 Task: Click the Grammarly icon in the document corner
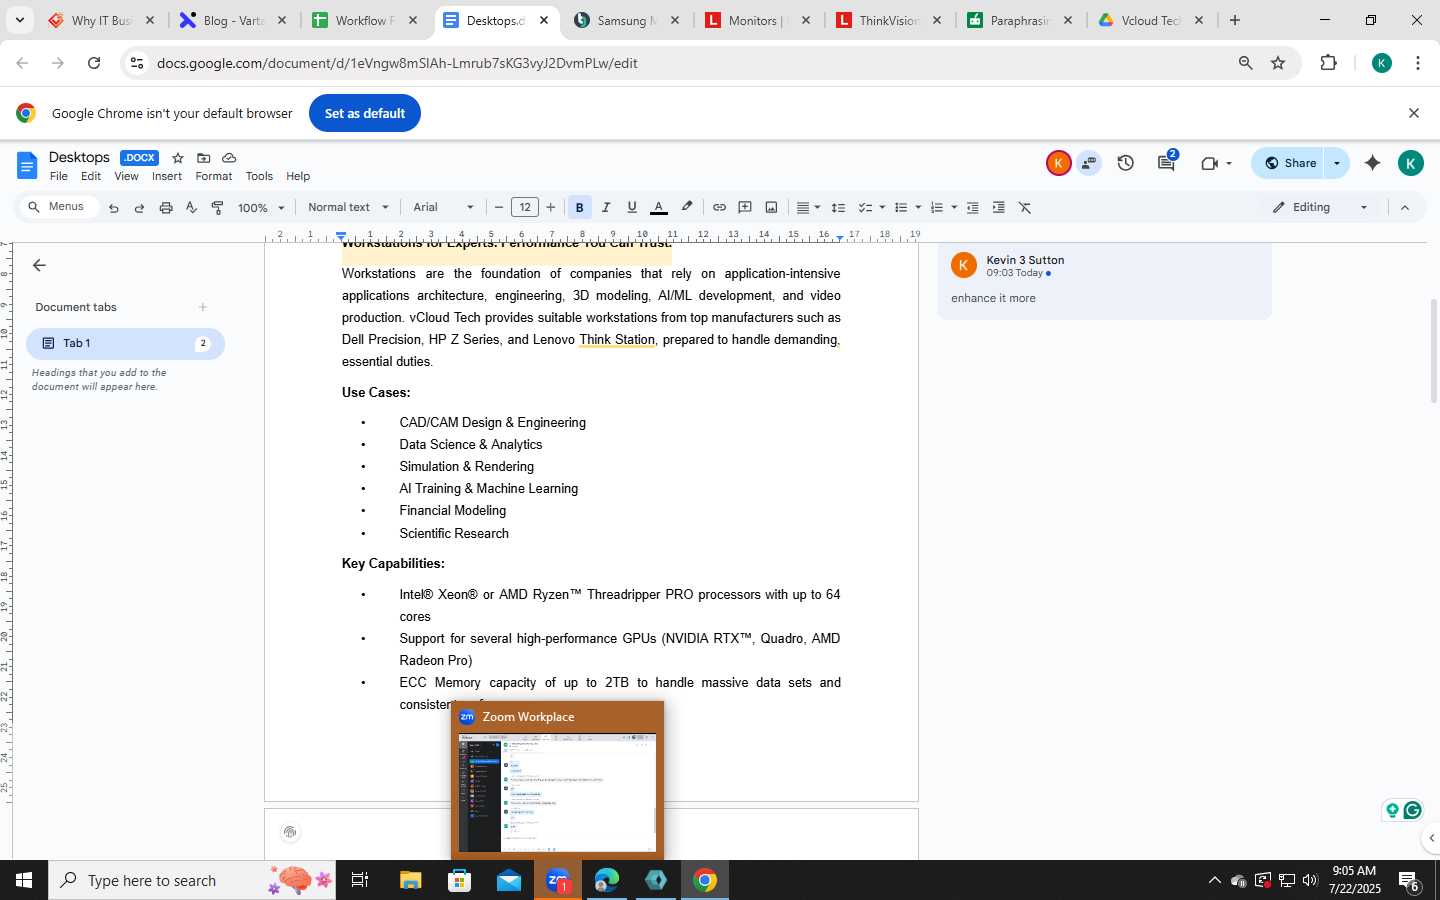pos(1413,810)
